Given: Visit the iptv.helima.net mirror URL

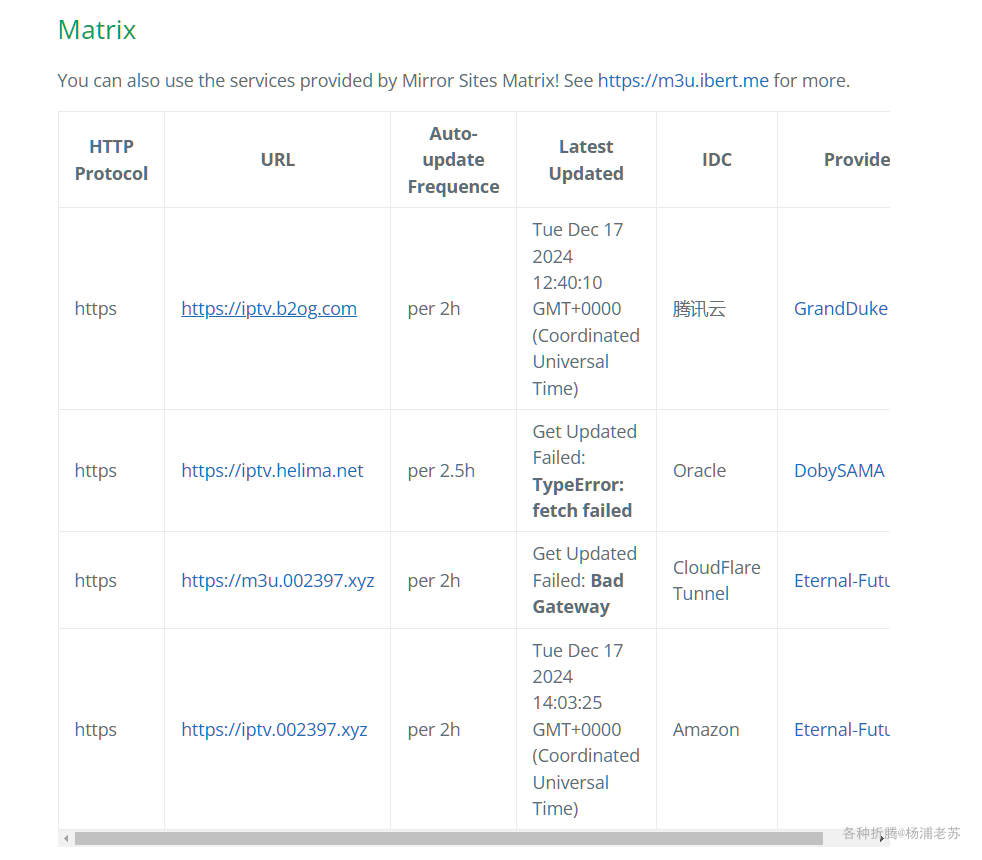Looking at the screenshot, I should (x=272, y=471).
